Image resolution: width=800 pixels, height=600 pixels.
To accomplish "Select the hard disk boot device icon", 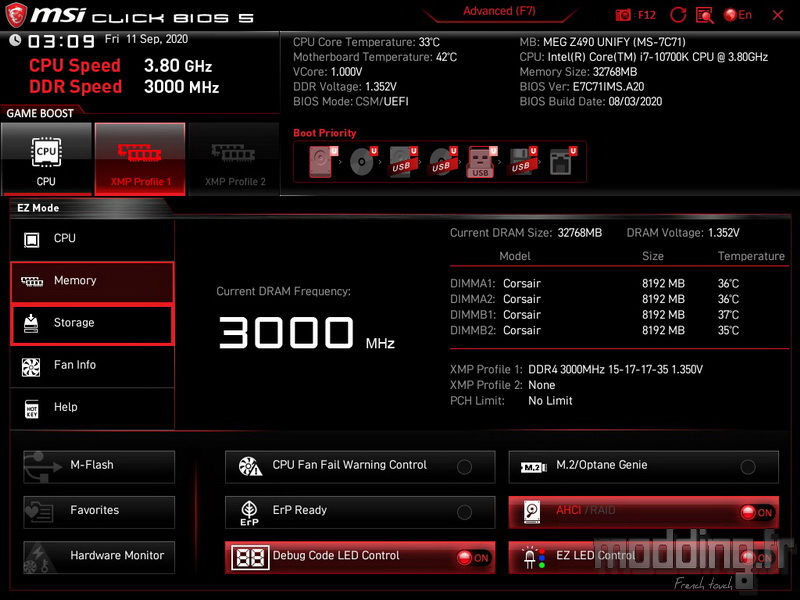I will [x=322, y=162].
